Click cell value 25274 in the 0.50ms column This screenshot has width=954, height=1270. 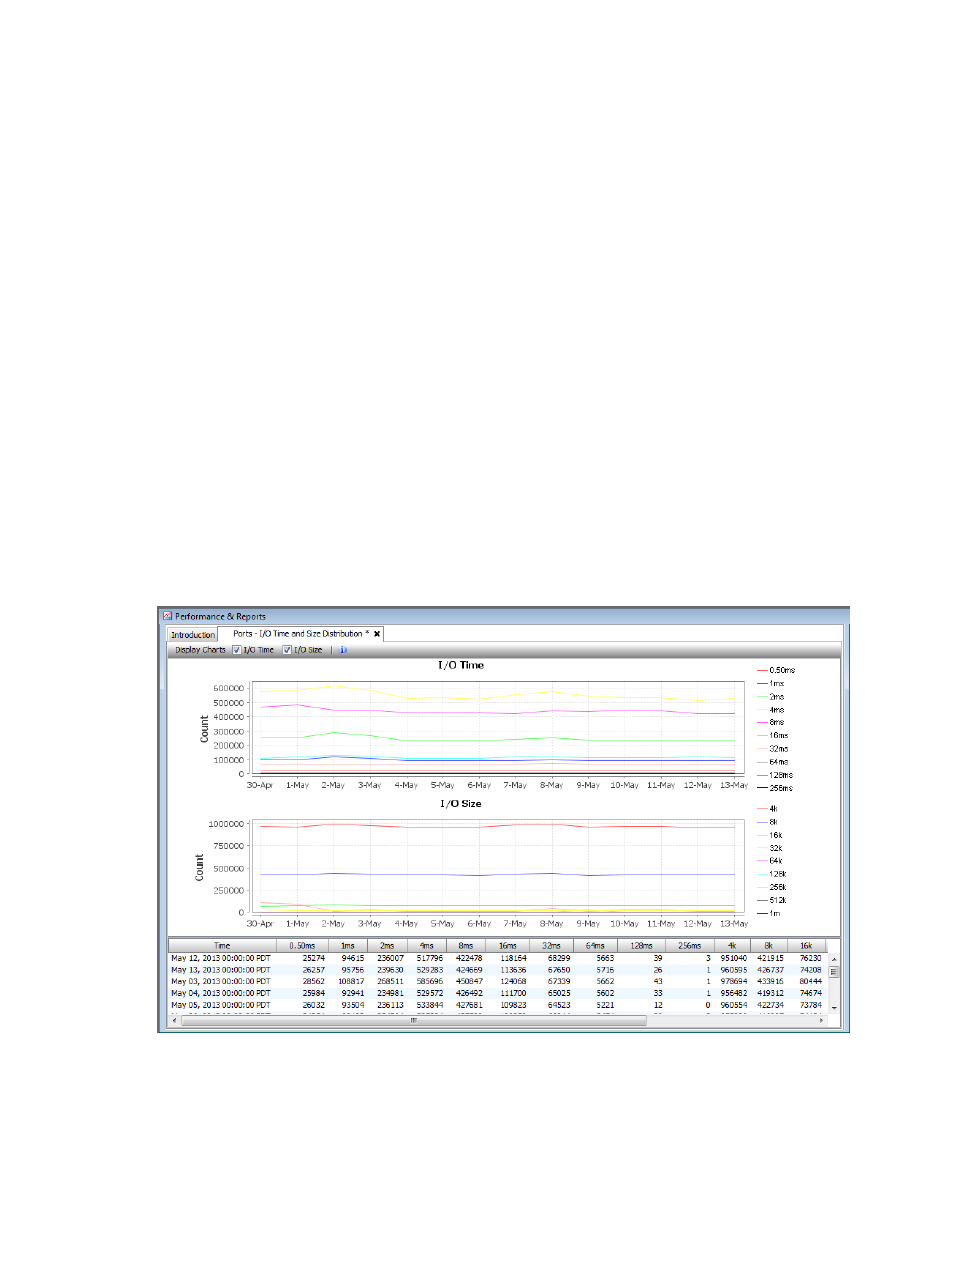point(313,958)
